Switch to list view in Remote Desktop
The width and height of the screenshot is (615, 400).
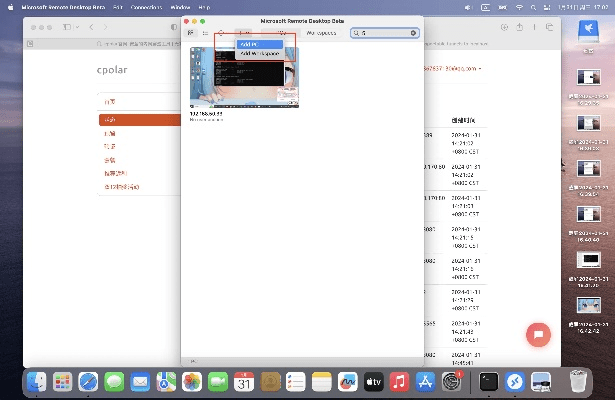point(205,33)
